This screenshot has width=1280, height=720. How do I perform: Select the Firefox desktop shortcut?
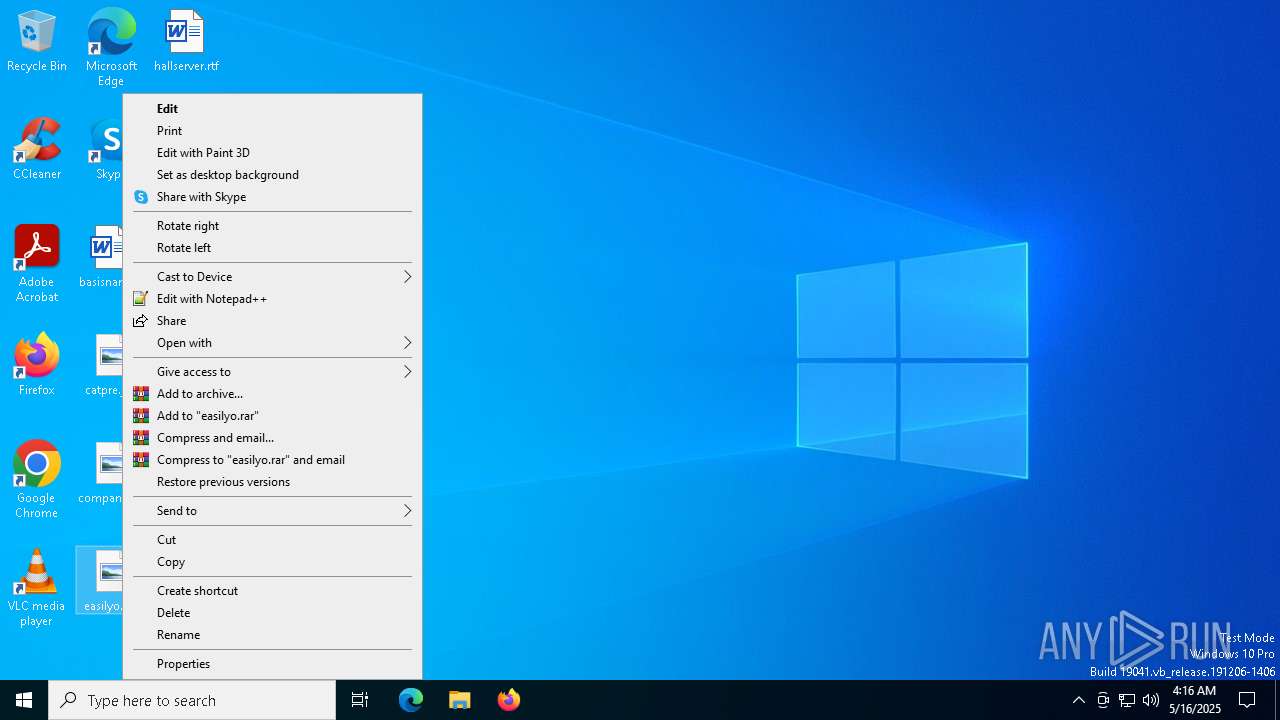37,365
